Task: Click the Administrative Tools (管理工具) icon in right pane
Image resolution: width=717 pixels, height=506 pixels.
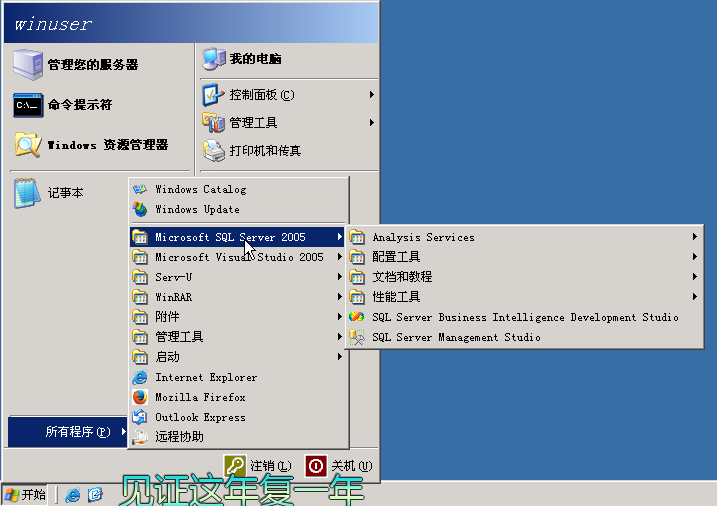Action: [213, 123]
